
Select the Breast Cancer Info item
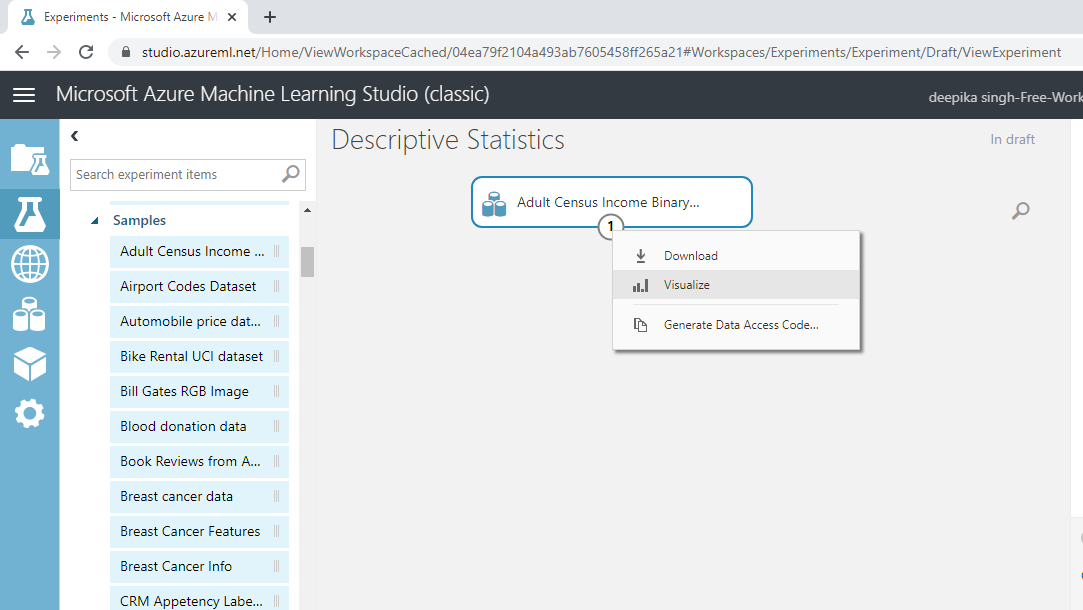(199, 566)
